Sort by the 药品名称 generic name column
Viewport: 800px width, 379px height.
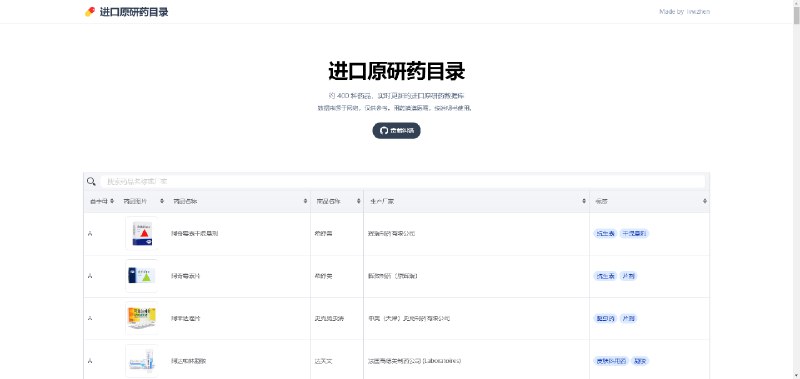tap(239, 201)
